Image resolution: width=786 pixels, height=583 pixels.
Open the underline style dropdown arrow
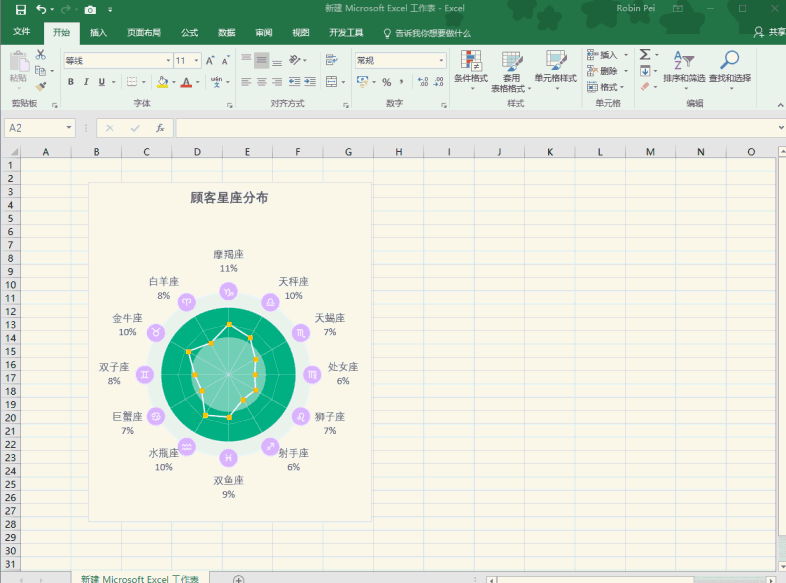(114, 82)
